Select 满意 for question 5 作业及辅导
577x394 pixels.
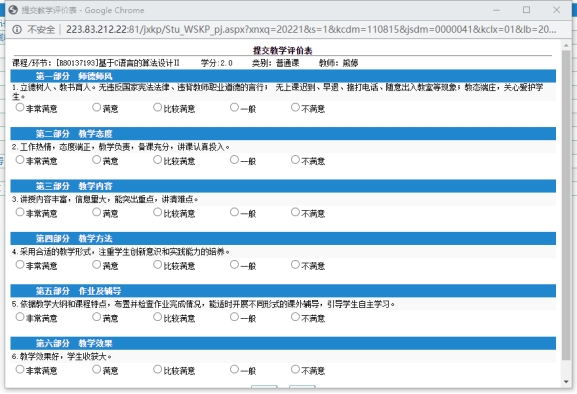[96, 317]
